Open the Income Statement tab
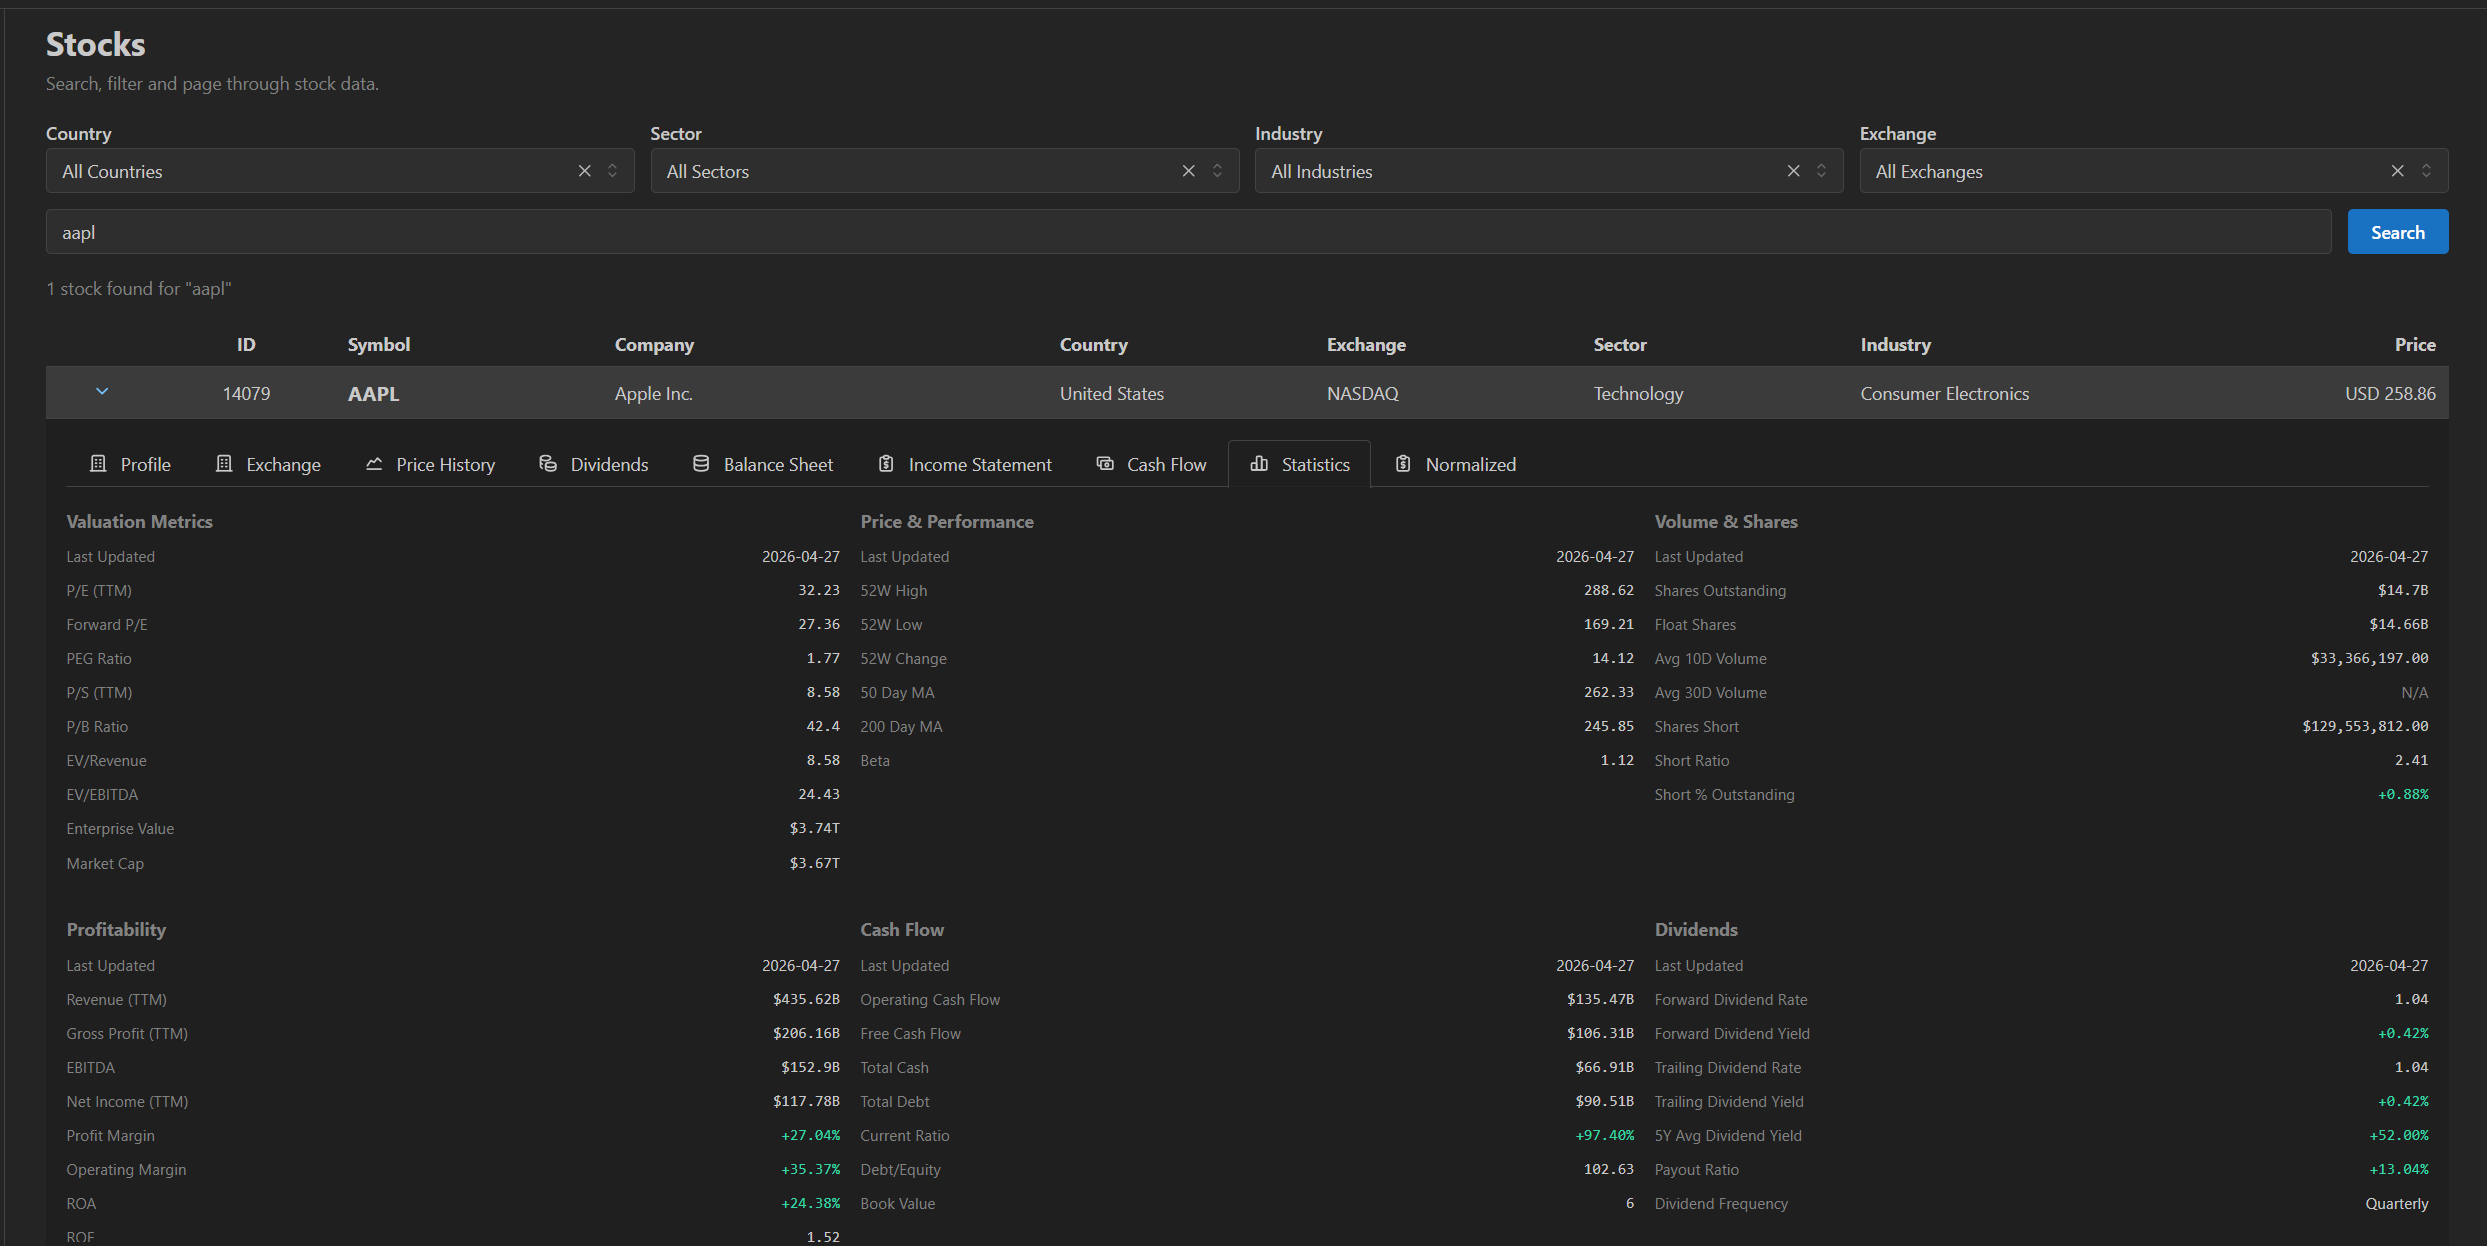The width and height of the screenshot is (2487, 1246). point(964,464)
